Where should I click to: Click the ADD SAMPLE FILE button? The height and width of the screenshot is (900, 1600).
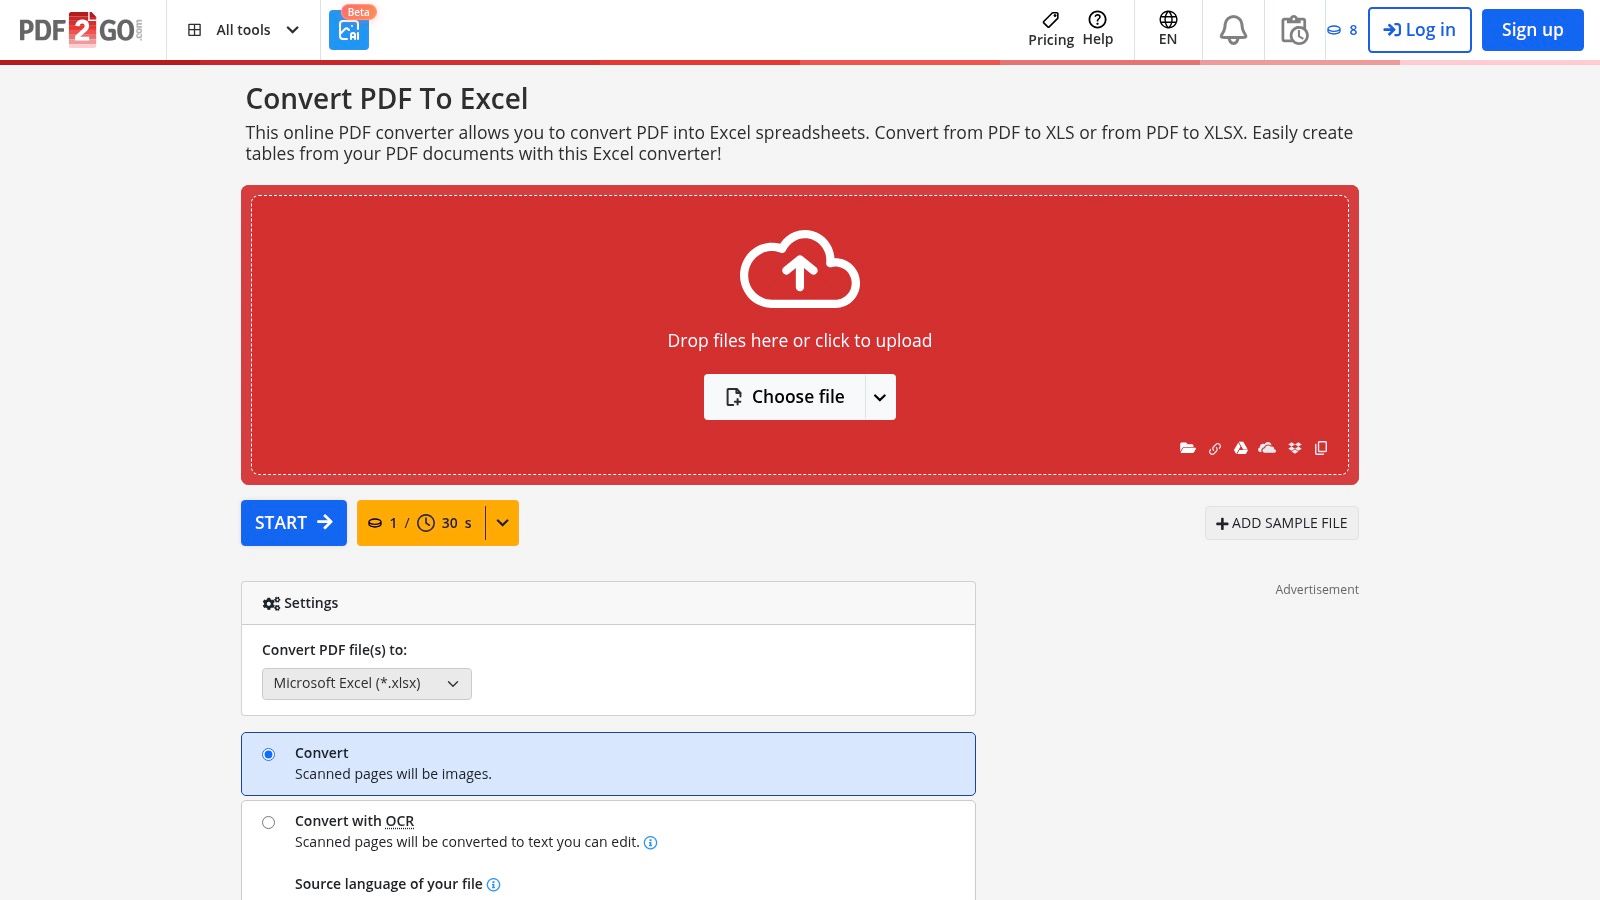tap(1281, 523)
